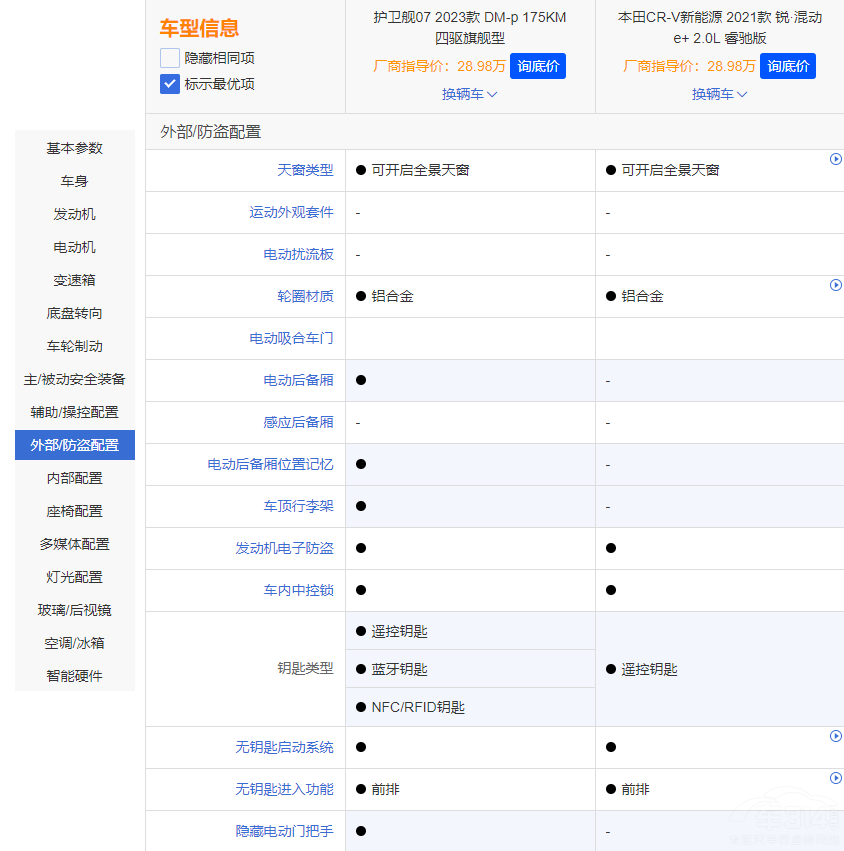Screen dimensions: 844x851
Task: Go to 多媒体配置 section
Action: (74, 544)
